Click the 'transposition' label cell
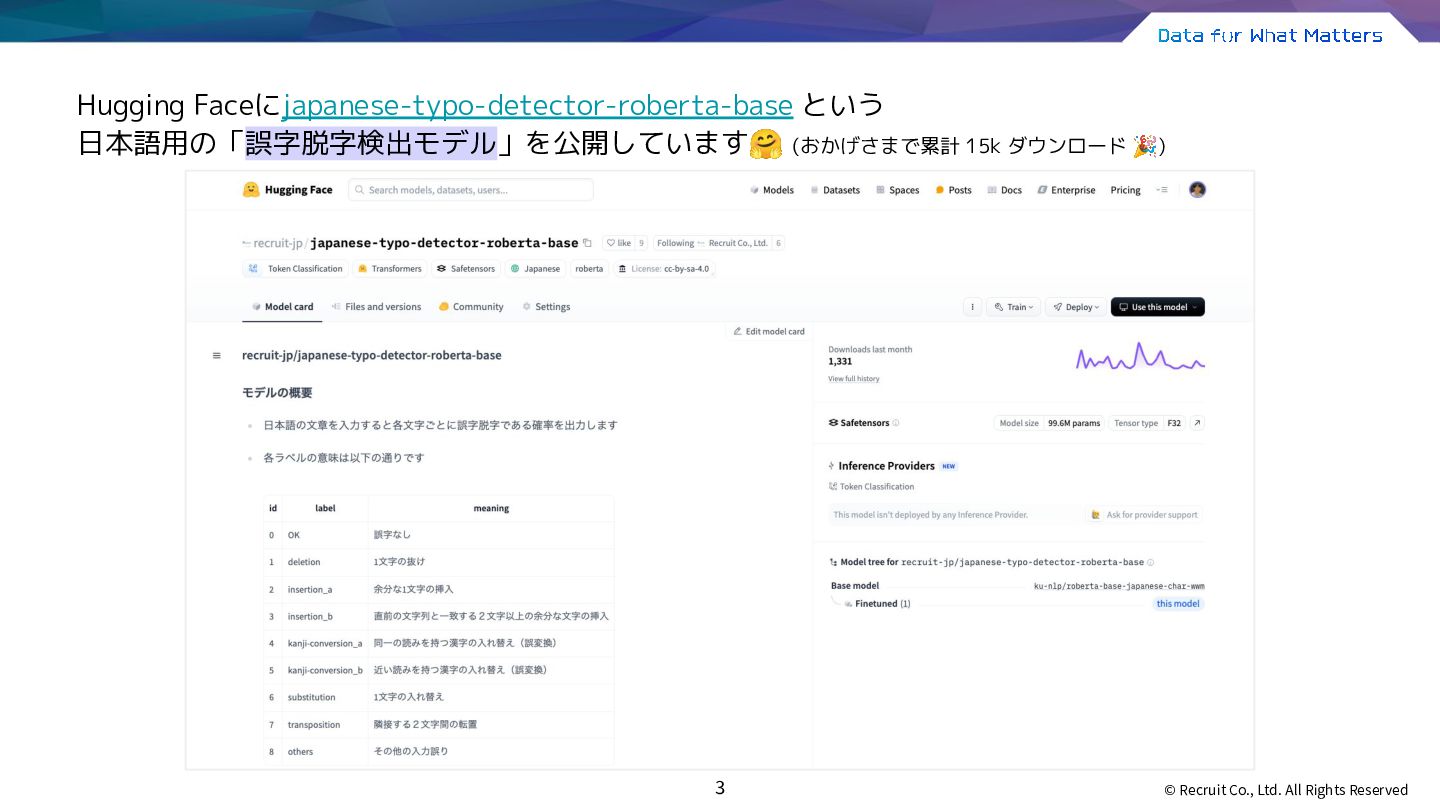This screenshot has width=1440, height=810. tap(325, 724)
